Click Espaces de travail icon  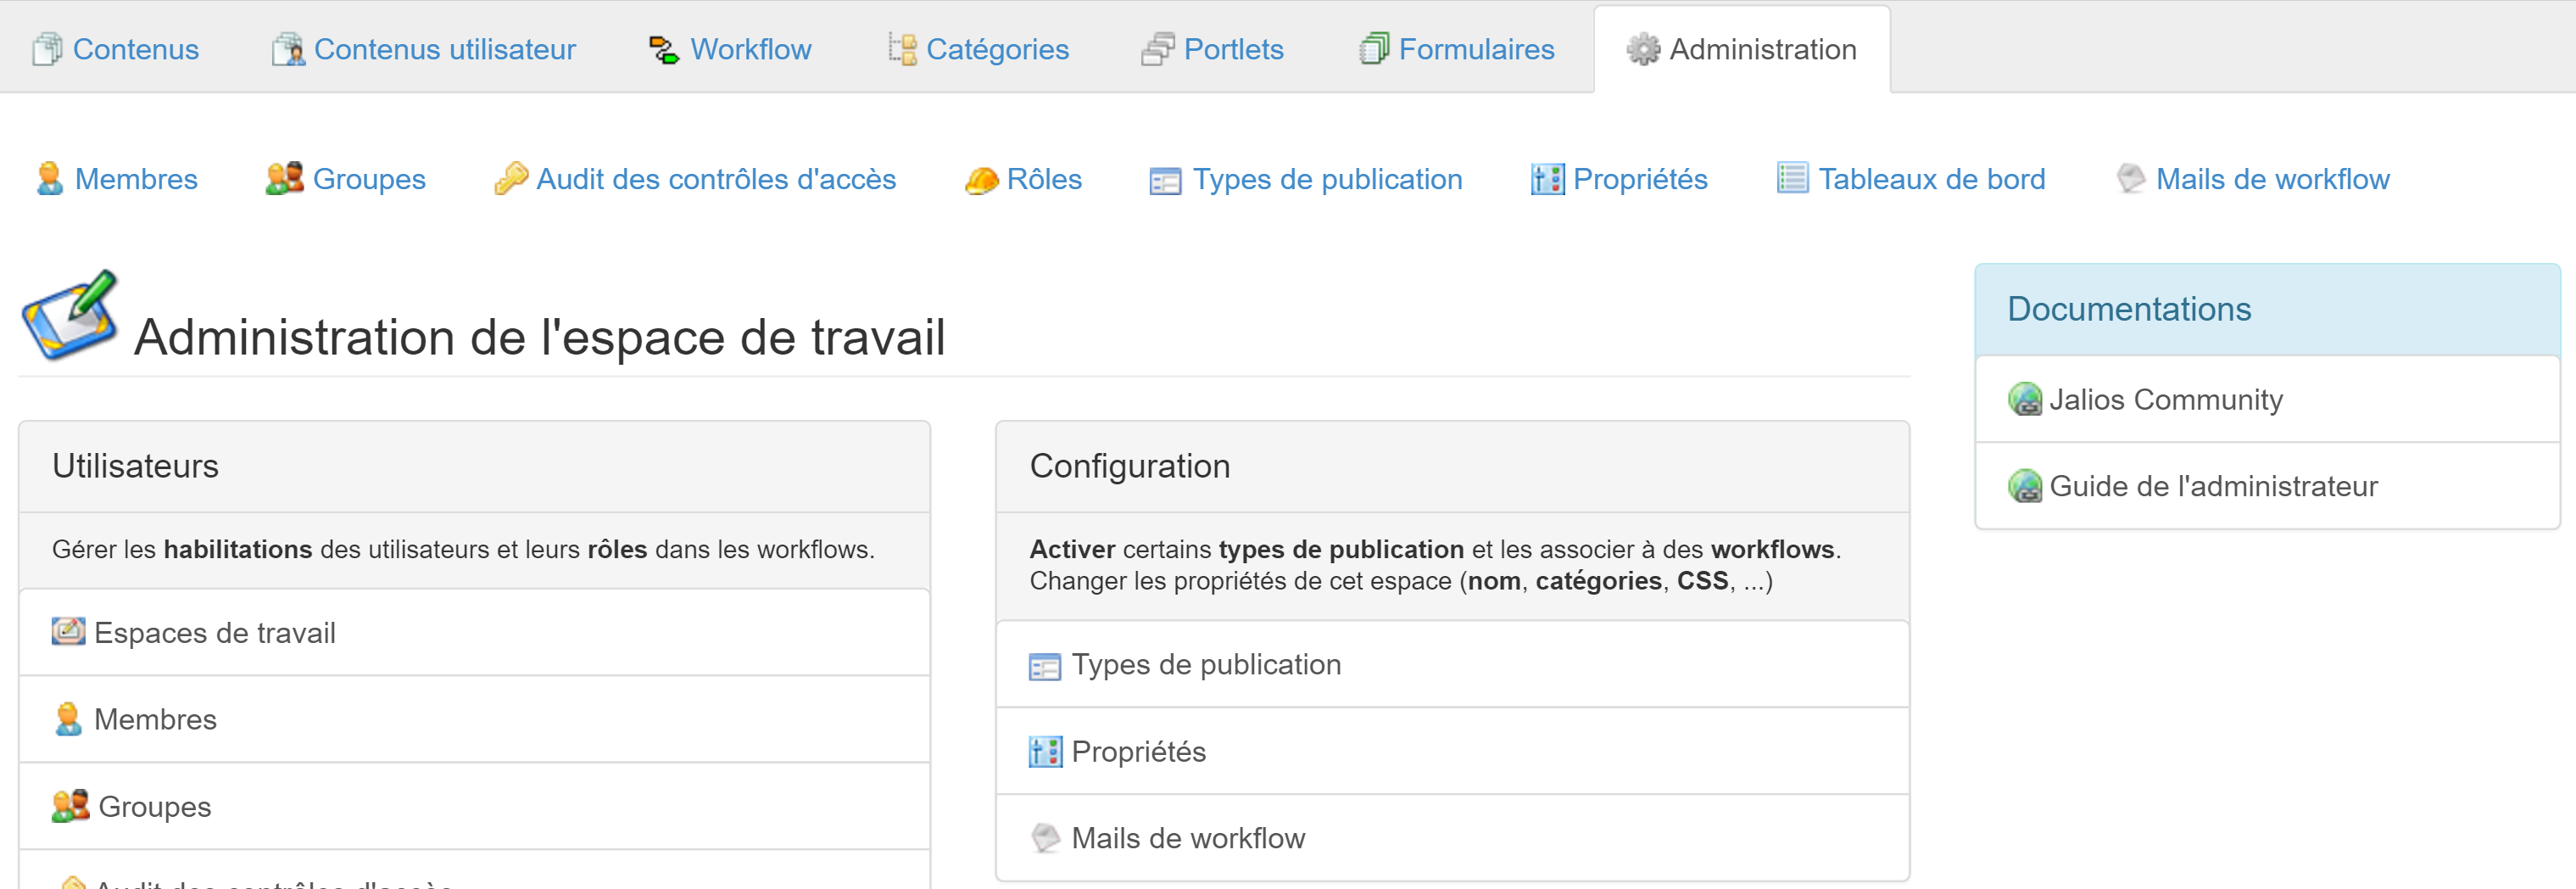click(68, 632)
